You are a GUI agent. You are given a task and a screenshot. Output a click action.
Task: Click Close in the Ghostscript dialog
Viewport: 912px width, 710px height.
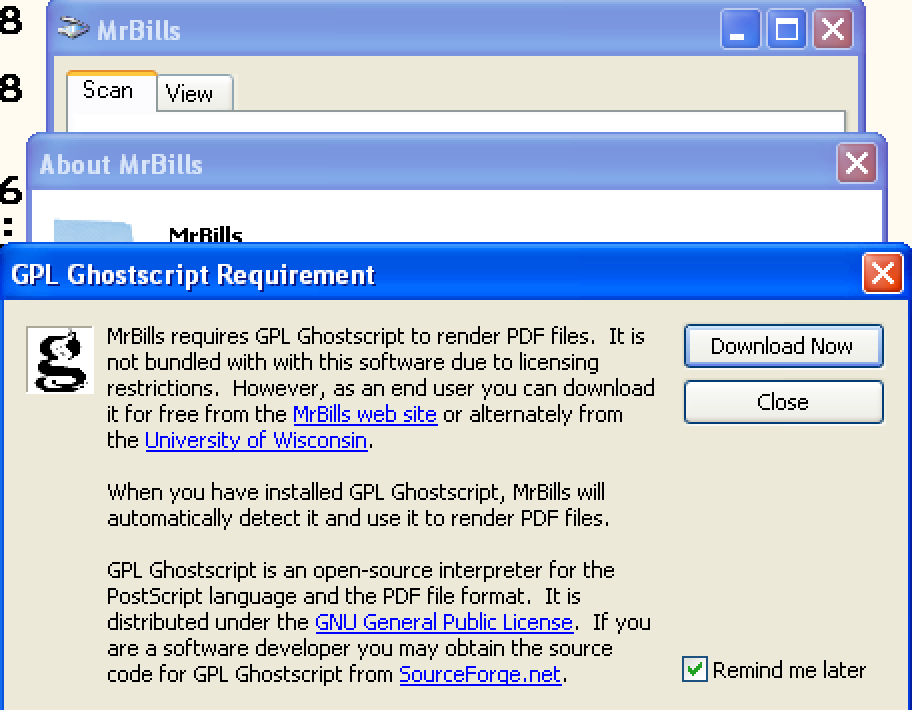coord(783,402)
